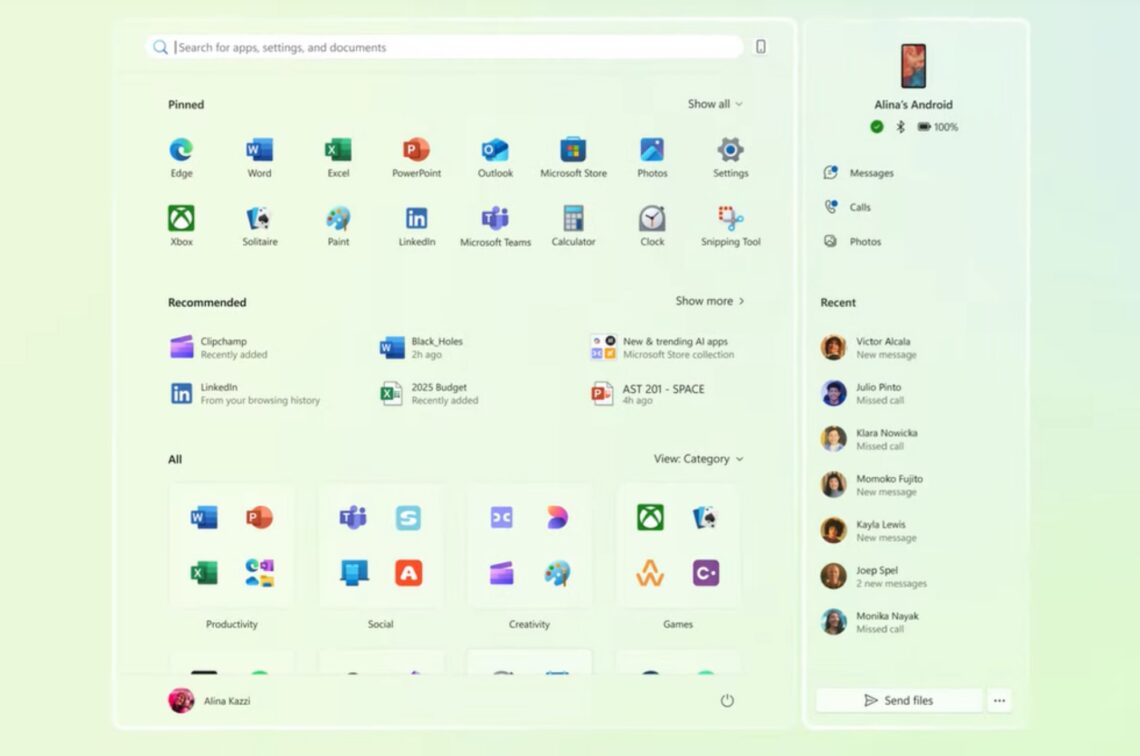Click the power button at bottom right
Image resolution: width=1140 pixels, height=756 pixels.
click(727, 701)
